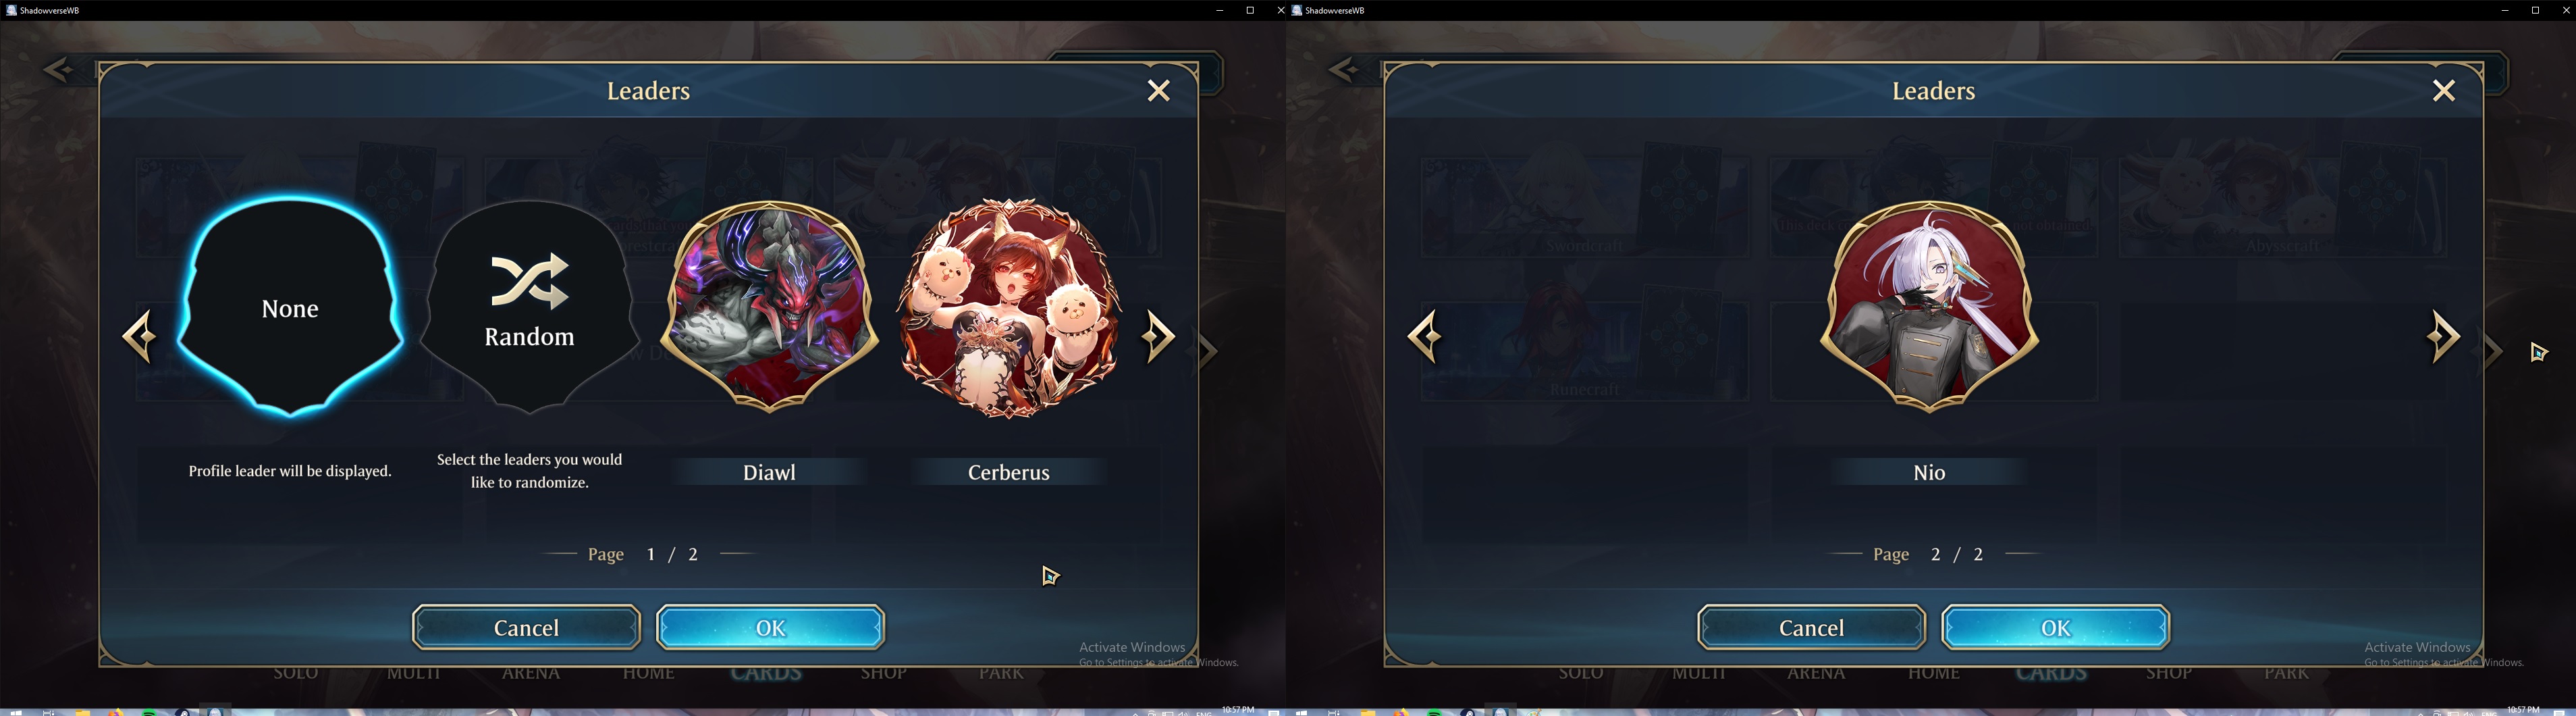Select the None leader option
This screenshot has height=716, width=2576.
click(x=290, y=306)
